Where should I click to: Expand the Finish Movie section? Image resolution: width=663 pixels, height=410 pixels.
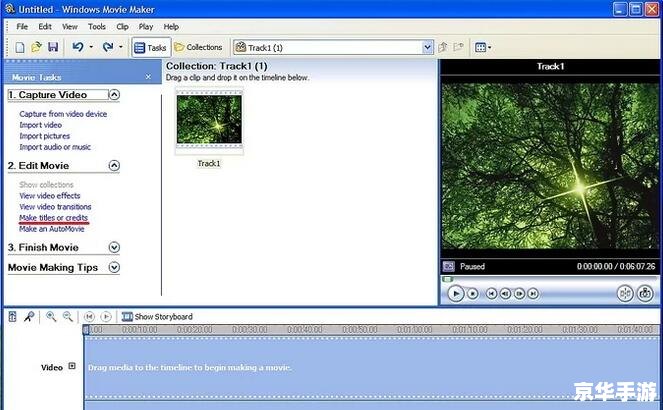tap(114, 247)
